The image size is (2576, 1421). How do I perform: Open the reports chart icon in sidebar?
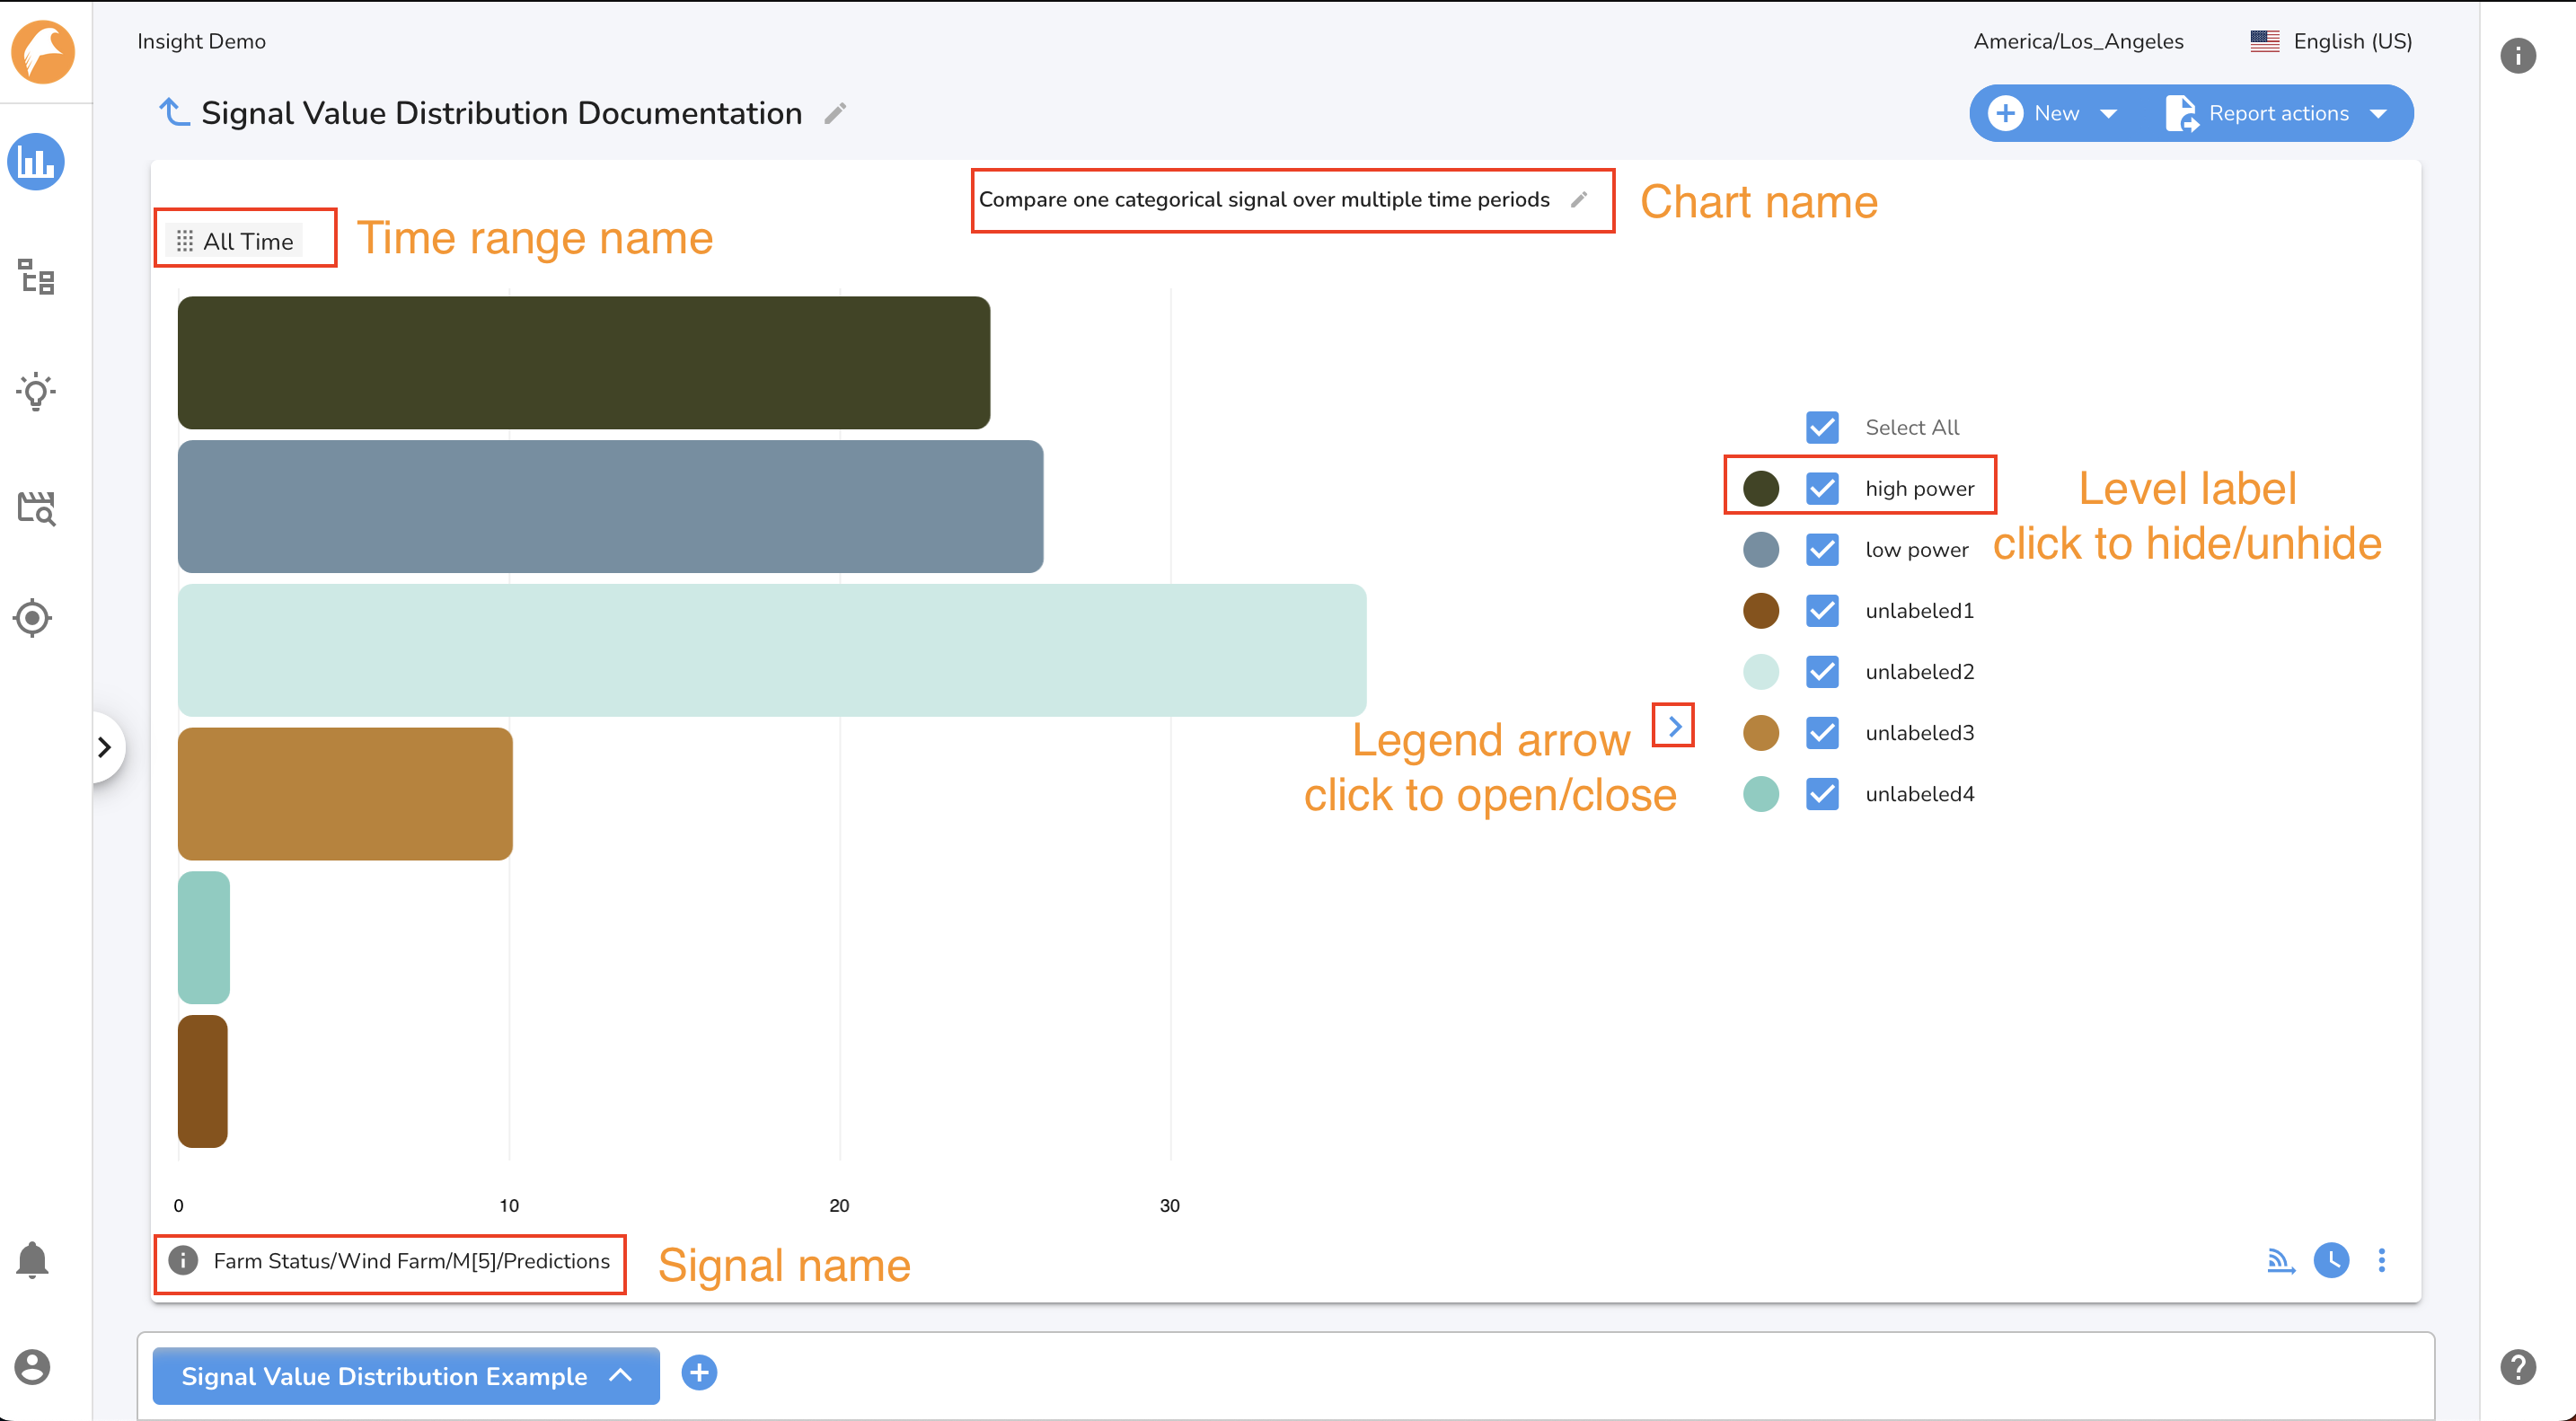pyautogui.click(x=36, y=161)
